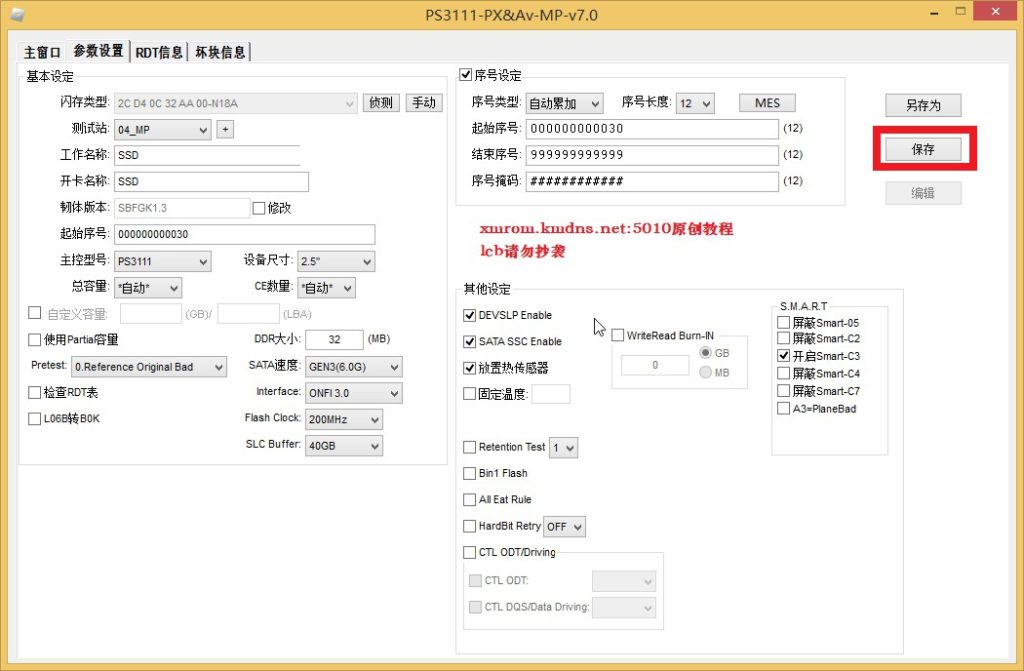
Task: Select the MB radio button
Action: click(x=706, y=373)
